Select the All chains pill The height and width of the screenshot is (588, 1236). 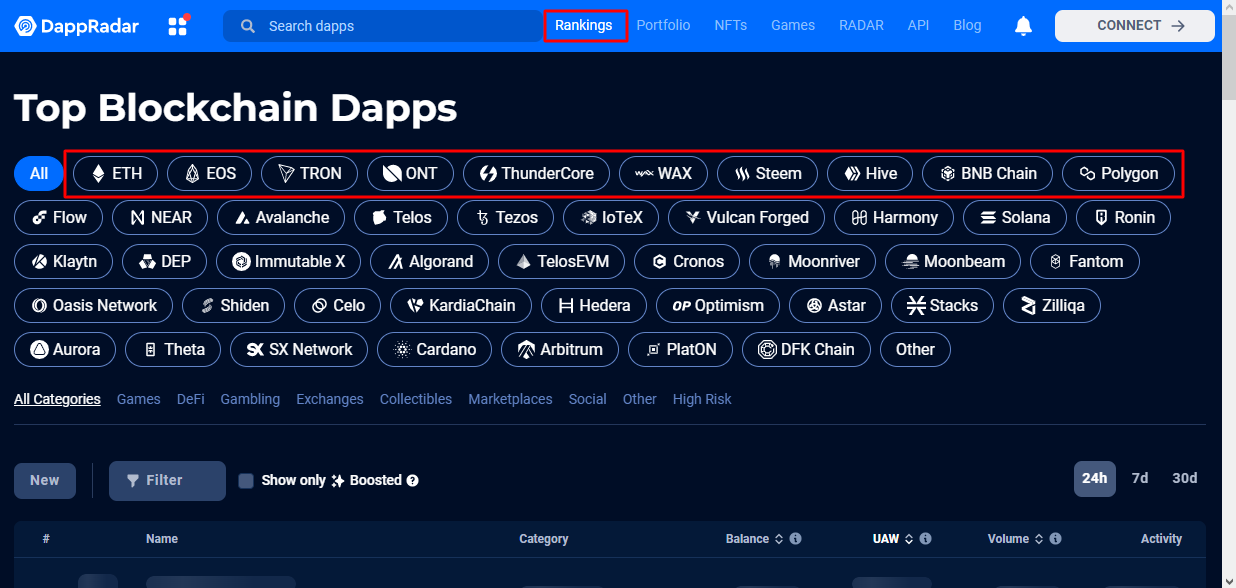tap(39, 174)
